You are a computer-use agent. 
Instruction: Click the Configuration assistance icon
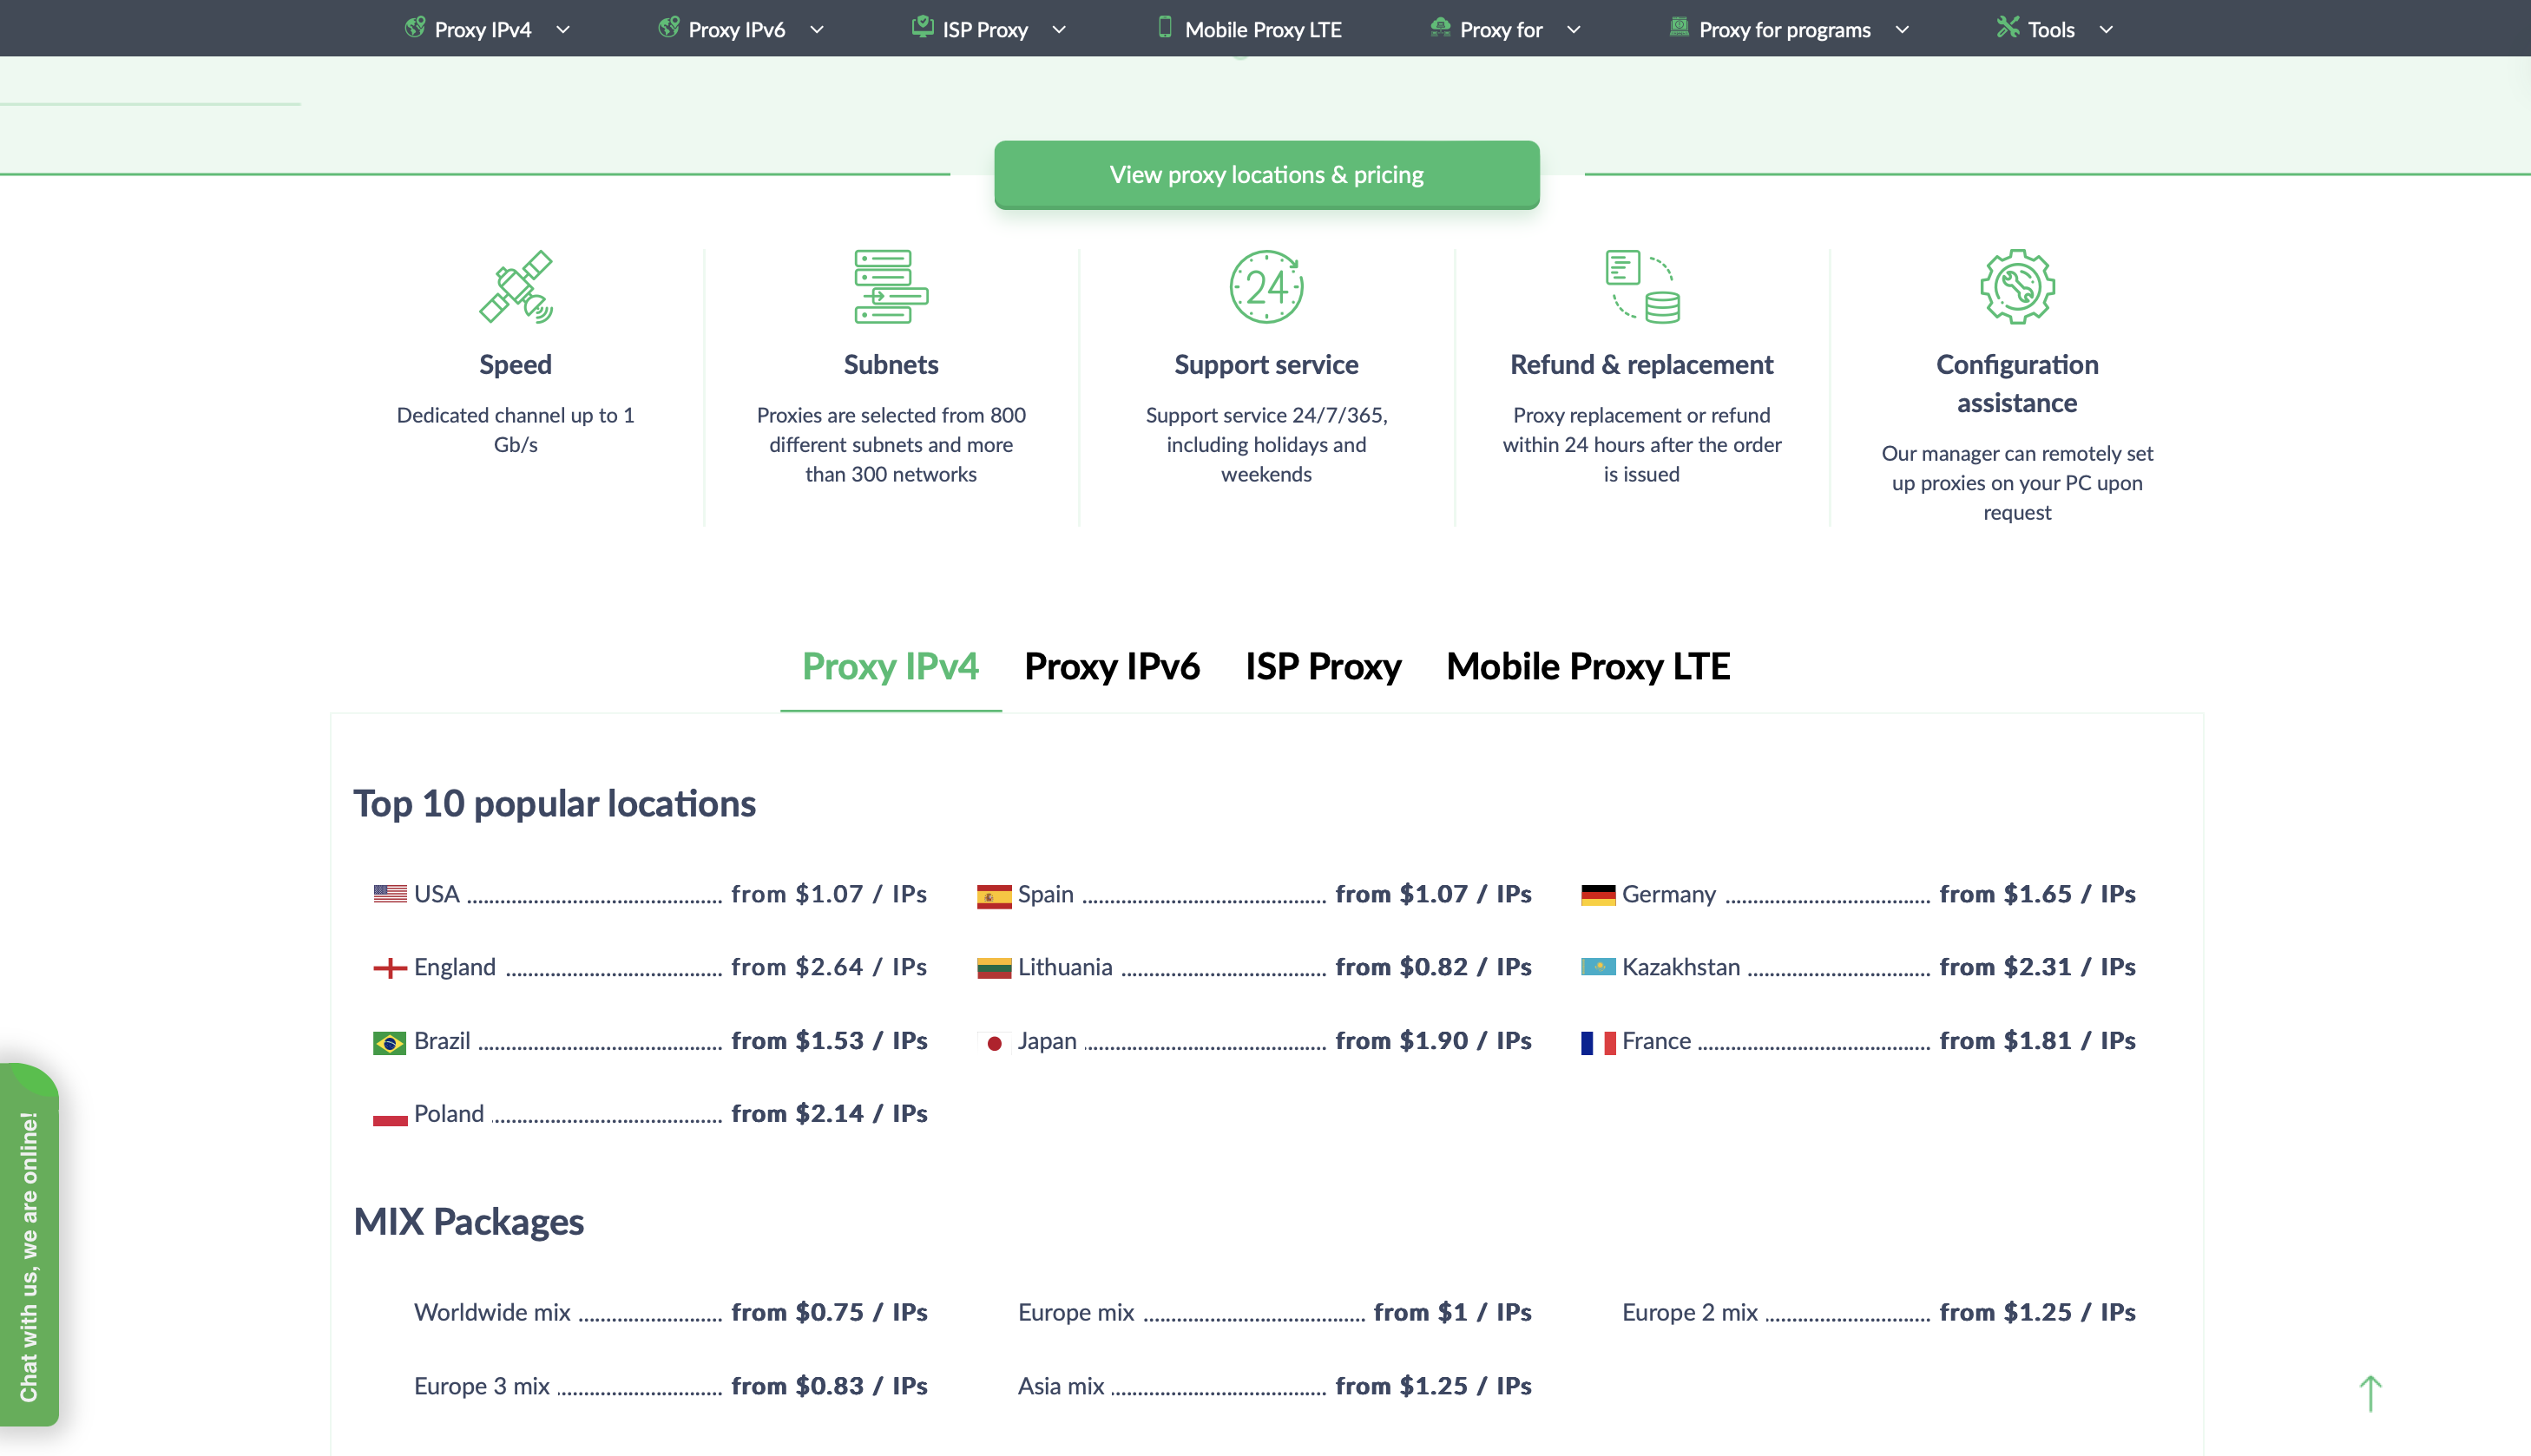tap(2016, 285)
